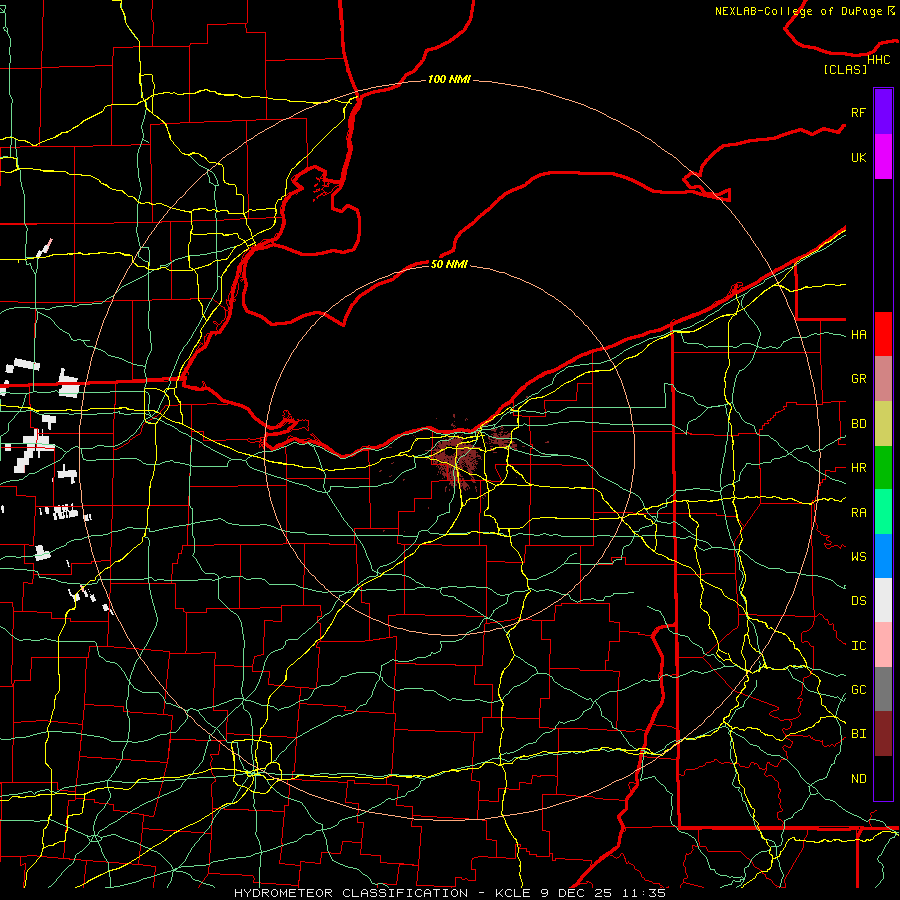The height and width of the screenshot is (900, 900).
Task: Click the RF legend label
Action: (x=859, y=112)
